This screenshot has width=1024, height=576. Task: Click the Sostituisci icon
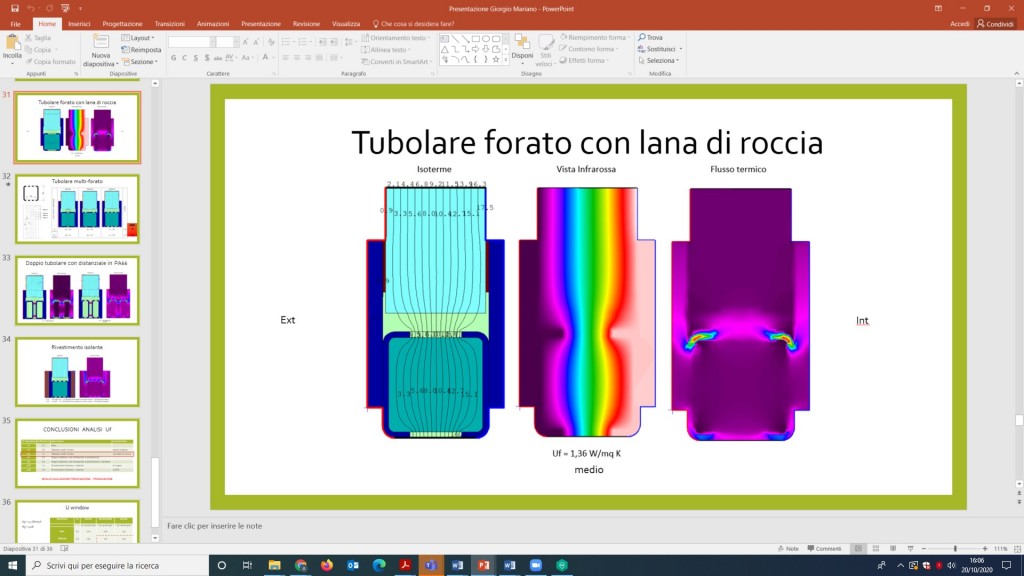[641, 47]
